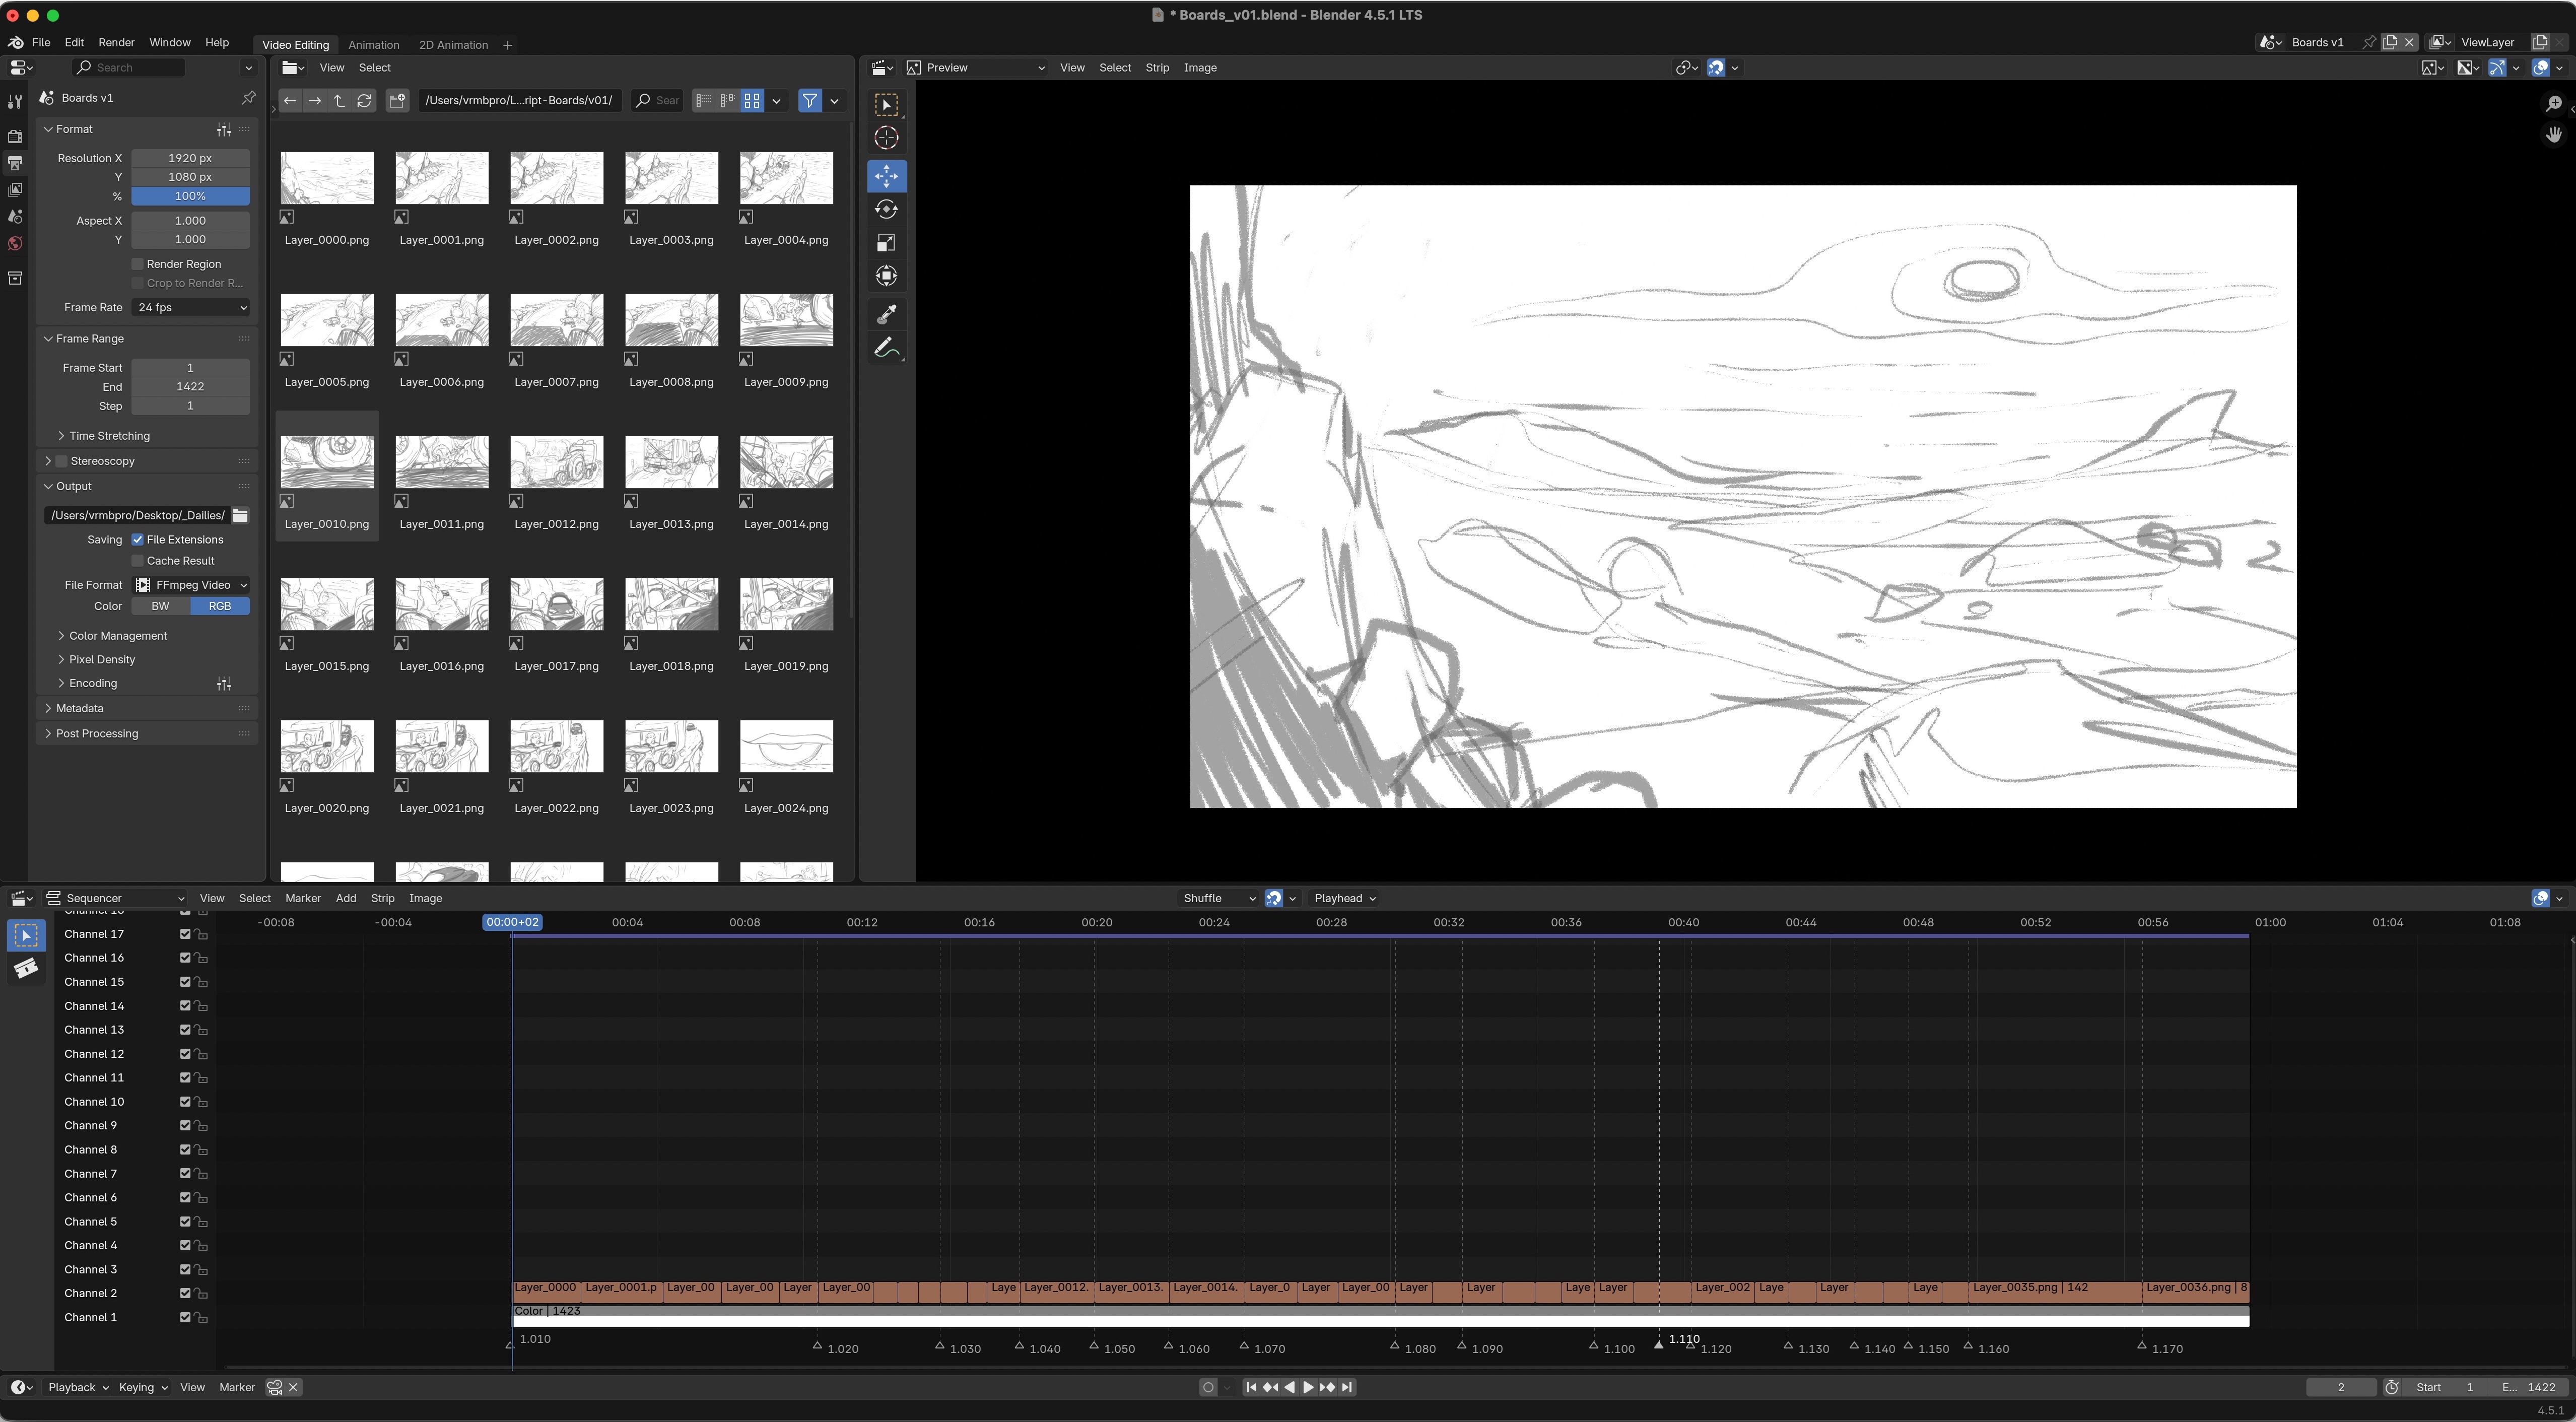Select the Move tool in preview toolbar

click(886, 176)
